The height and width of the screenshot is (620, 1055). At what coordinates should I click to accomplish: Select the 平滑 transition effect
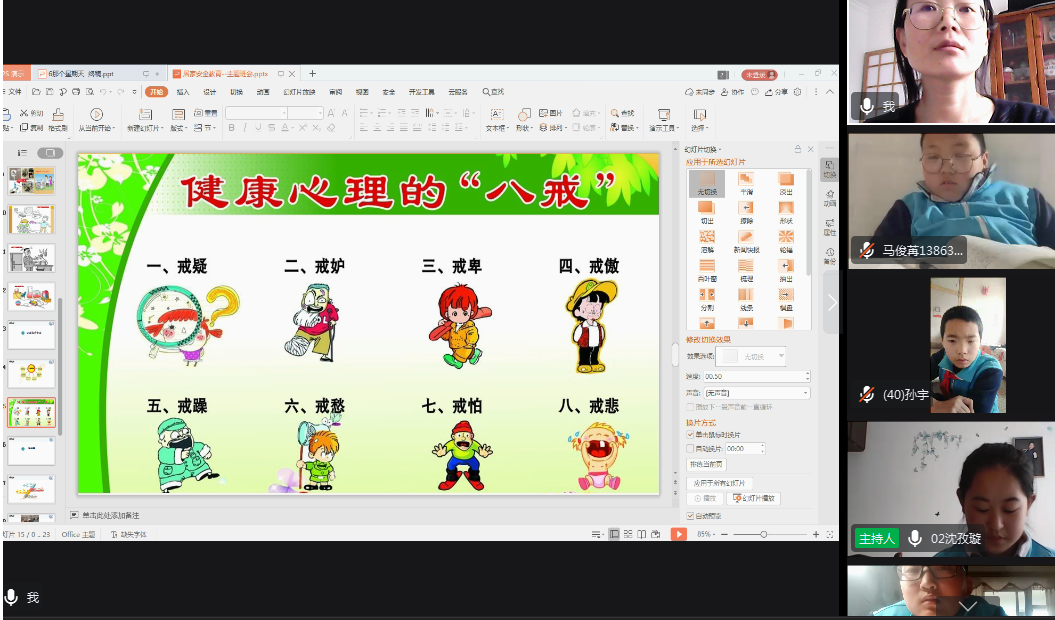746,181
